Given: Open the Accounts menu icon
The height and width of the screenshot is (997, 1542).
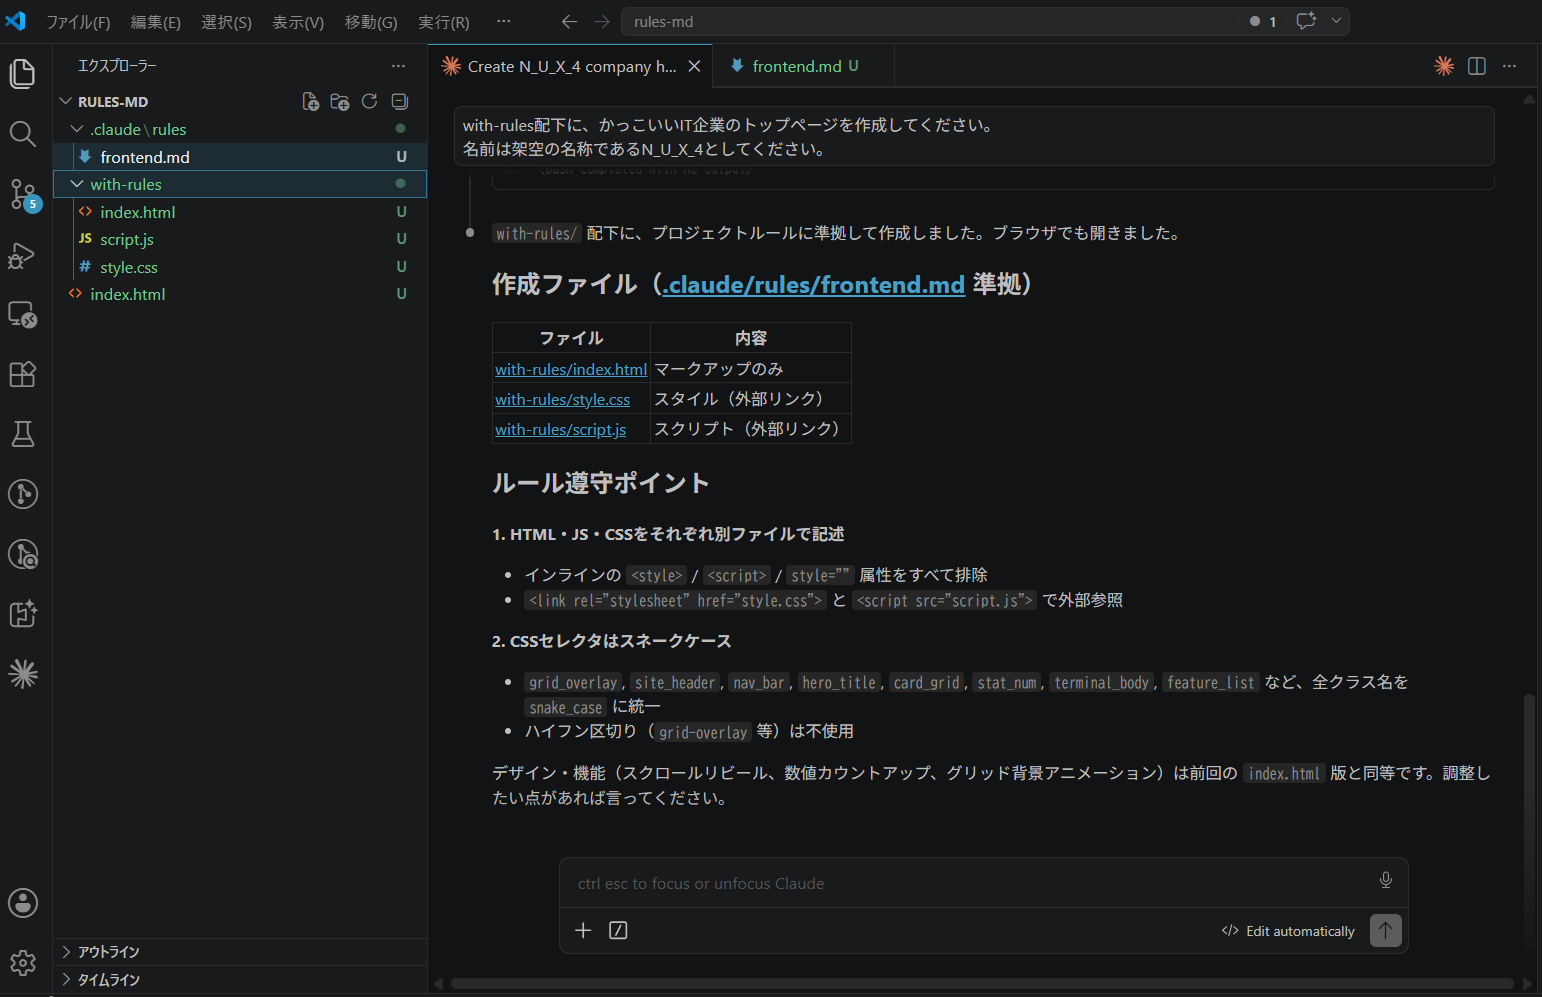Looking at the screenshot, I should tap(22, 903).
